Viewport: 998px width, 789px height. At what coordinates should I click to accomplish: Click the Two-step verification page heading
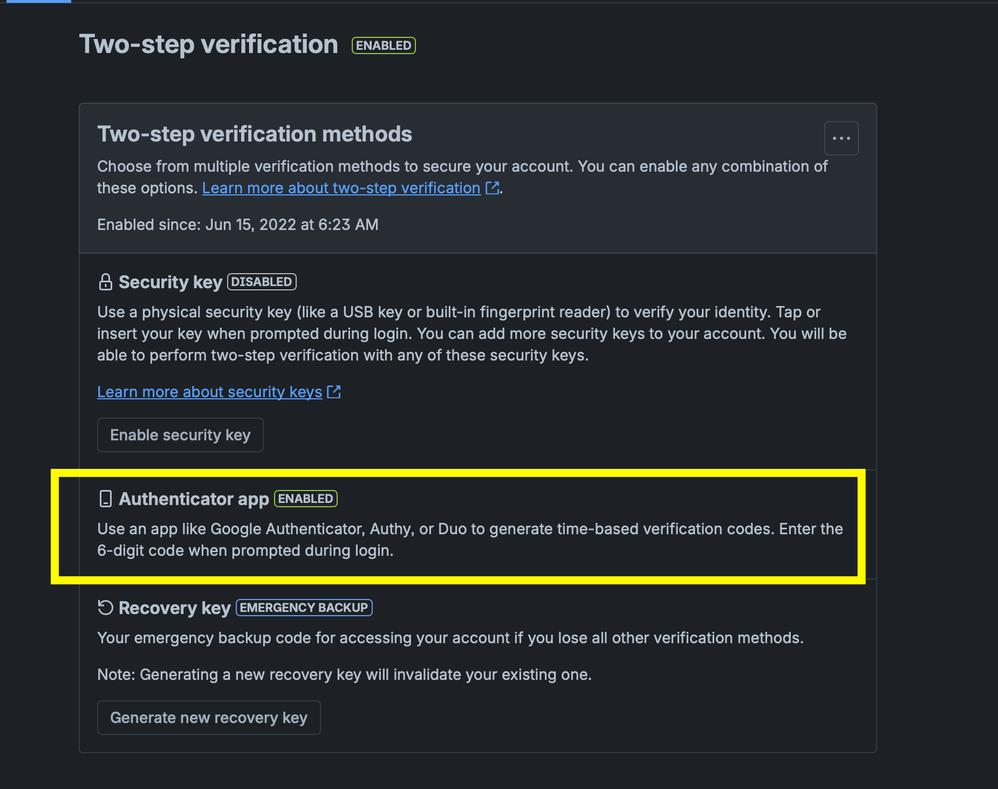click(209, 45)
